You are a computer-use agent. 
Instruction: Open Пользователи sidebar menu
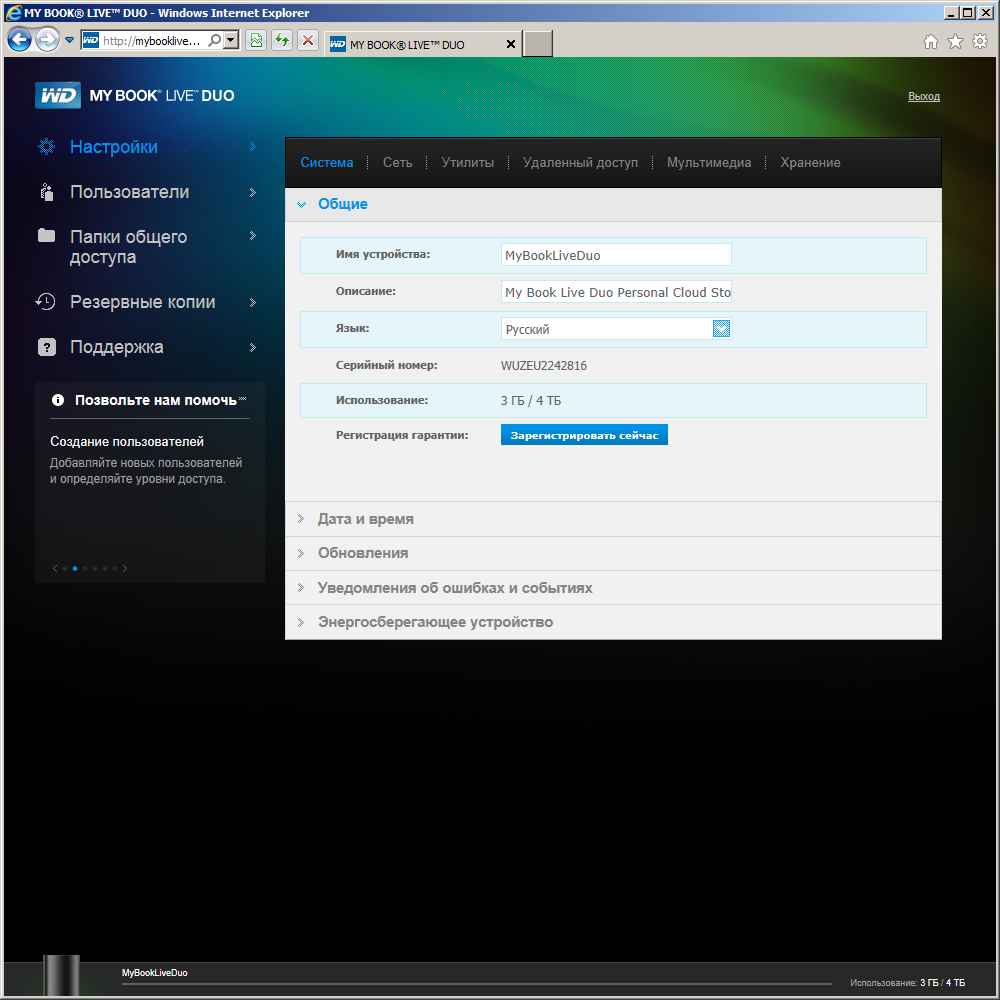point(129,192)
